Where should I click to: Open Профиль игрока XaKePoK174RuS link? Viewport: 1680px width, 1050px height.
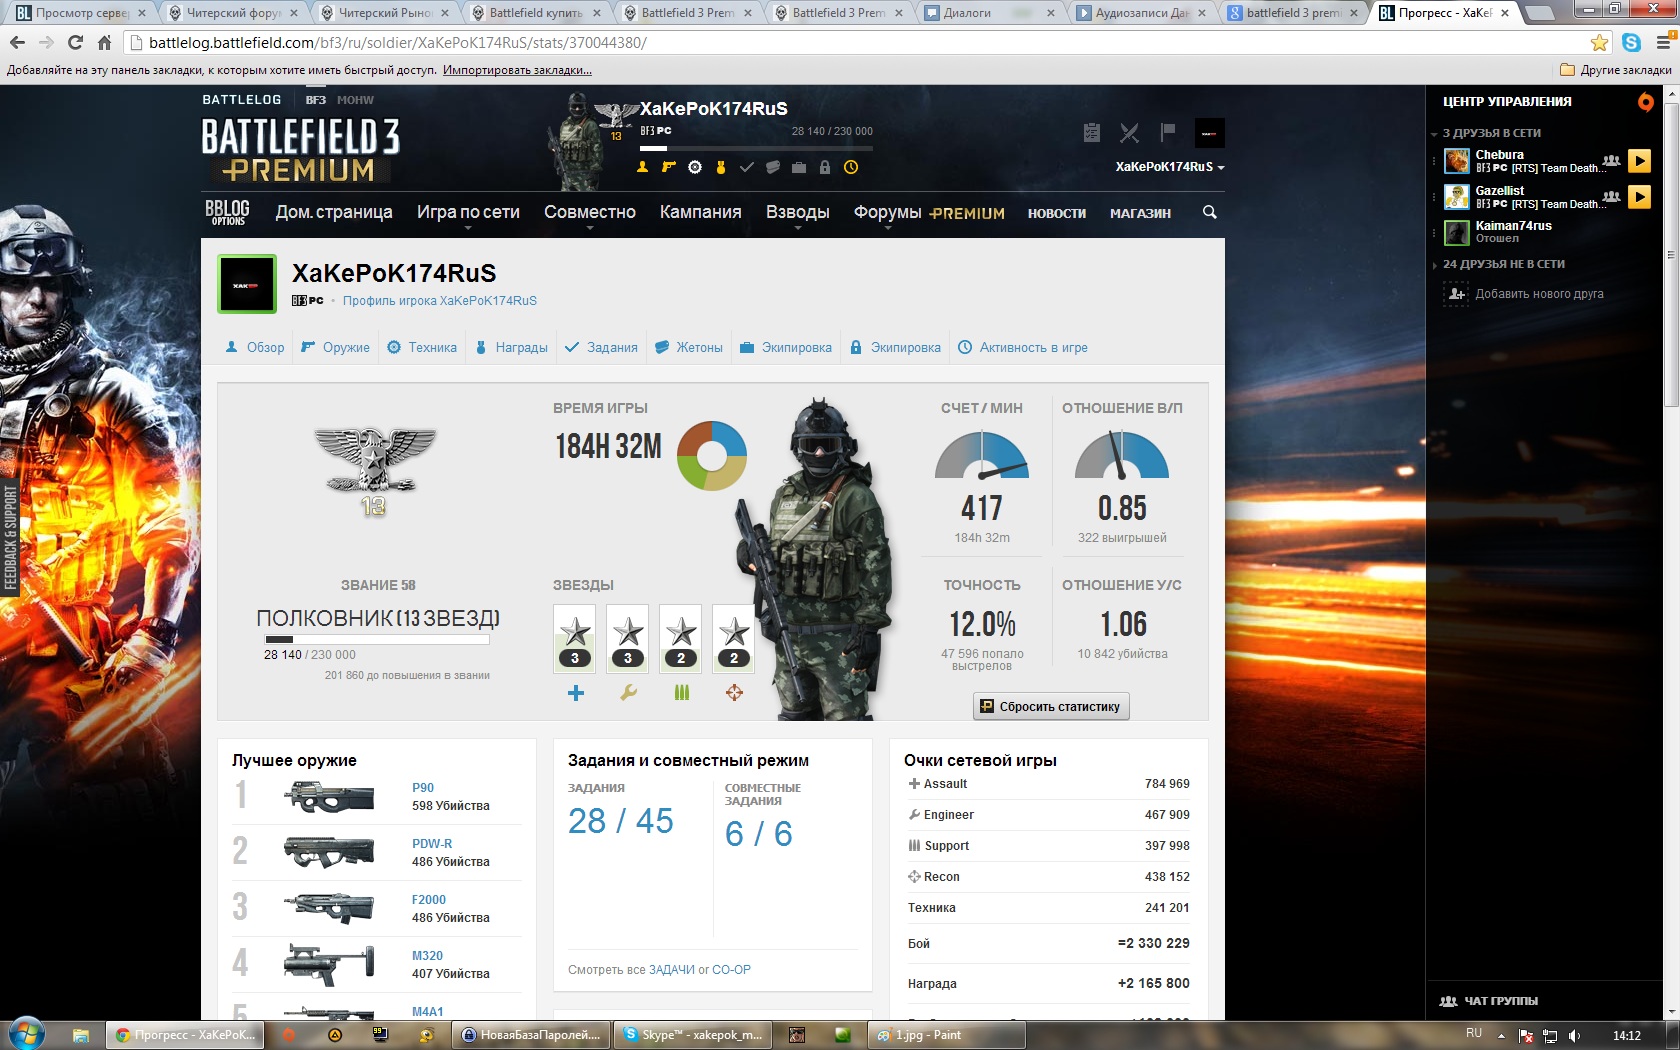pyautogui.click(x=440, y=301)
